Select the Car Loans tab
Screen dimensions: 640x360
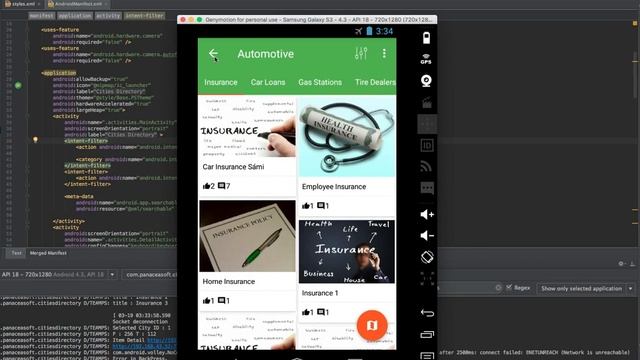pos(268,82)
